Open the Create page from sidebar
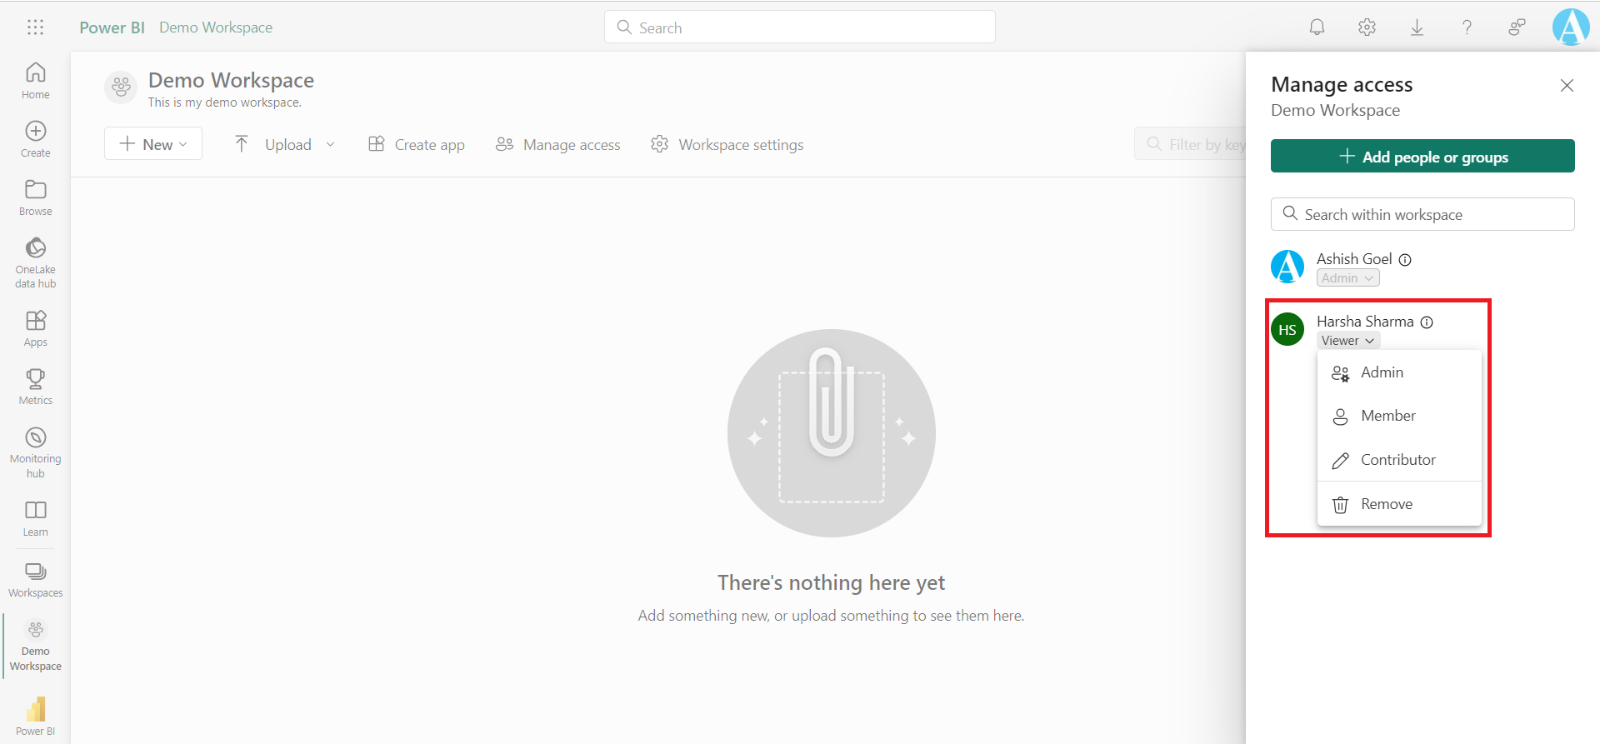This screenshot has height=744, width=1600. tap(35, 138)
